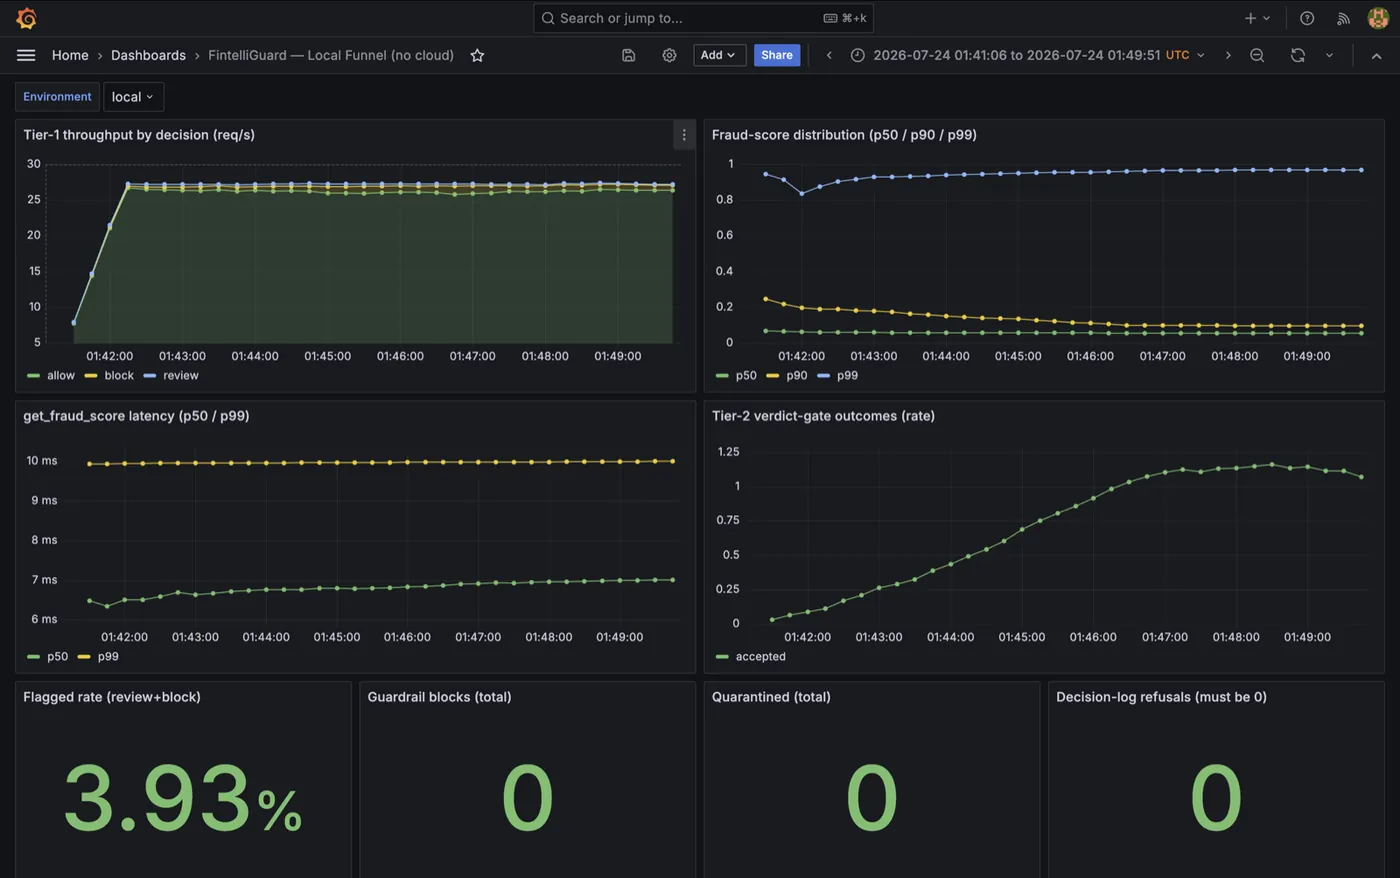Click get_fraud_score latency panel title
1400x878 pixels.
(136, 416)
